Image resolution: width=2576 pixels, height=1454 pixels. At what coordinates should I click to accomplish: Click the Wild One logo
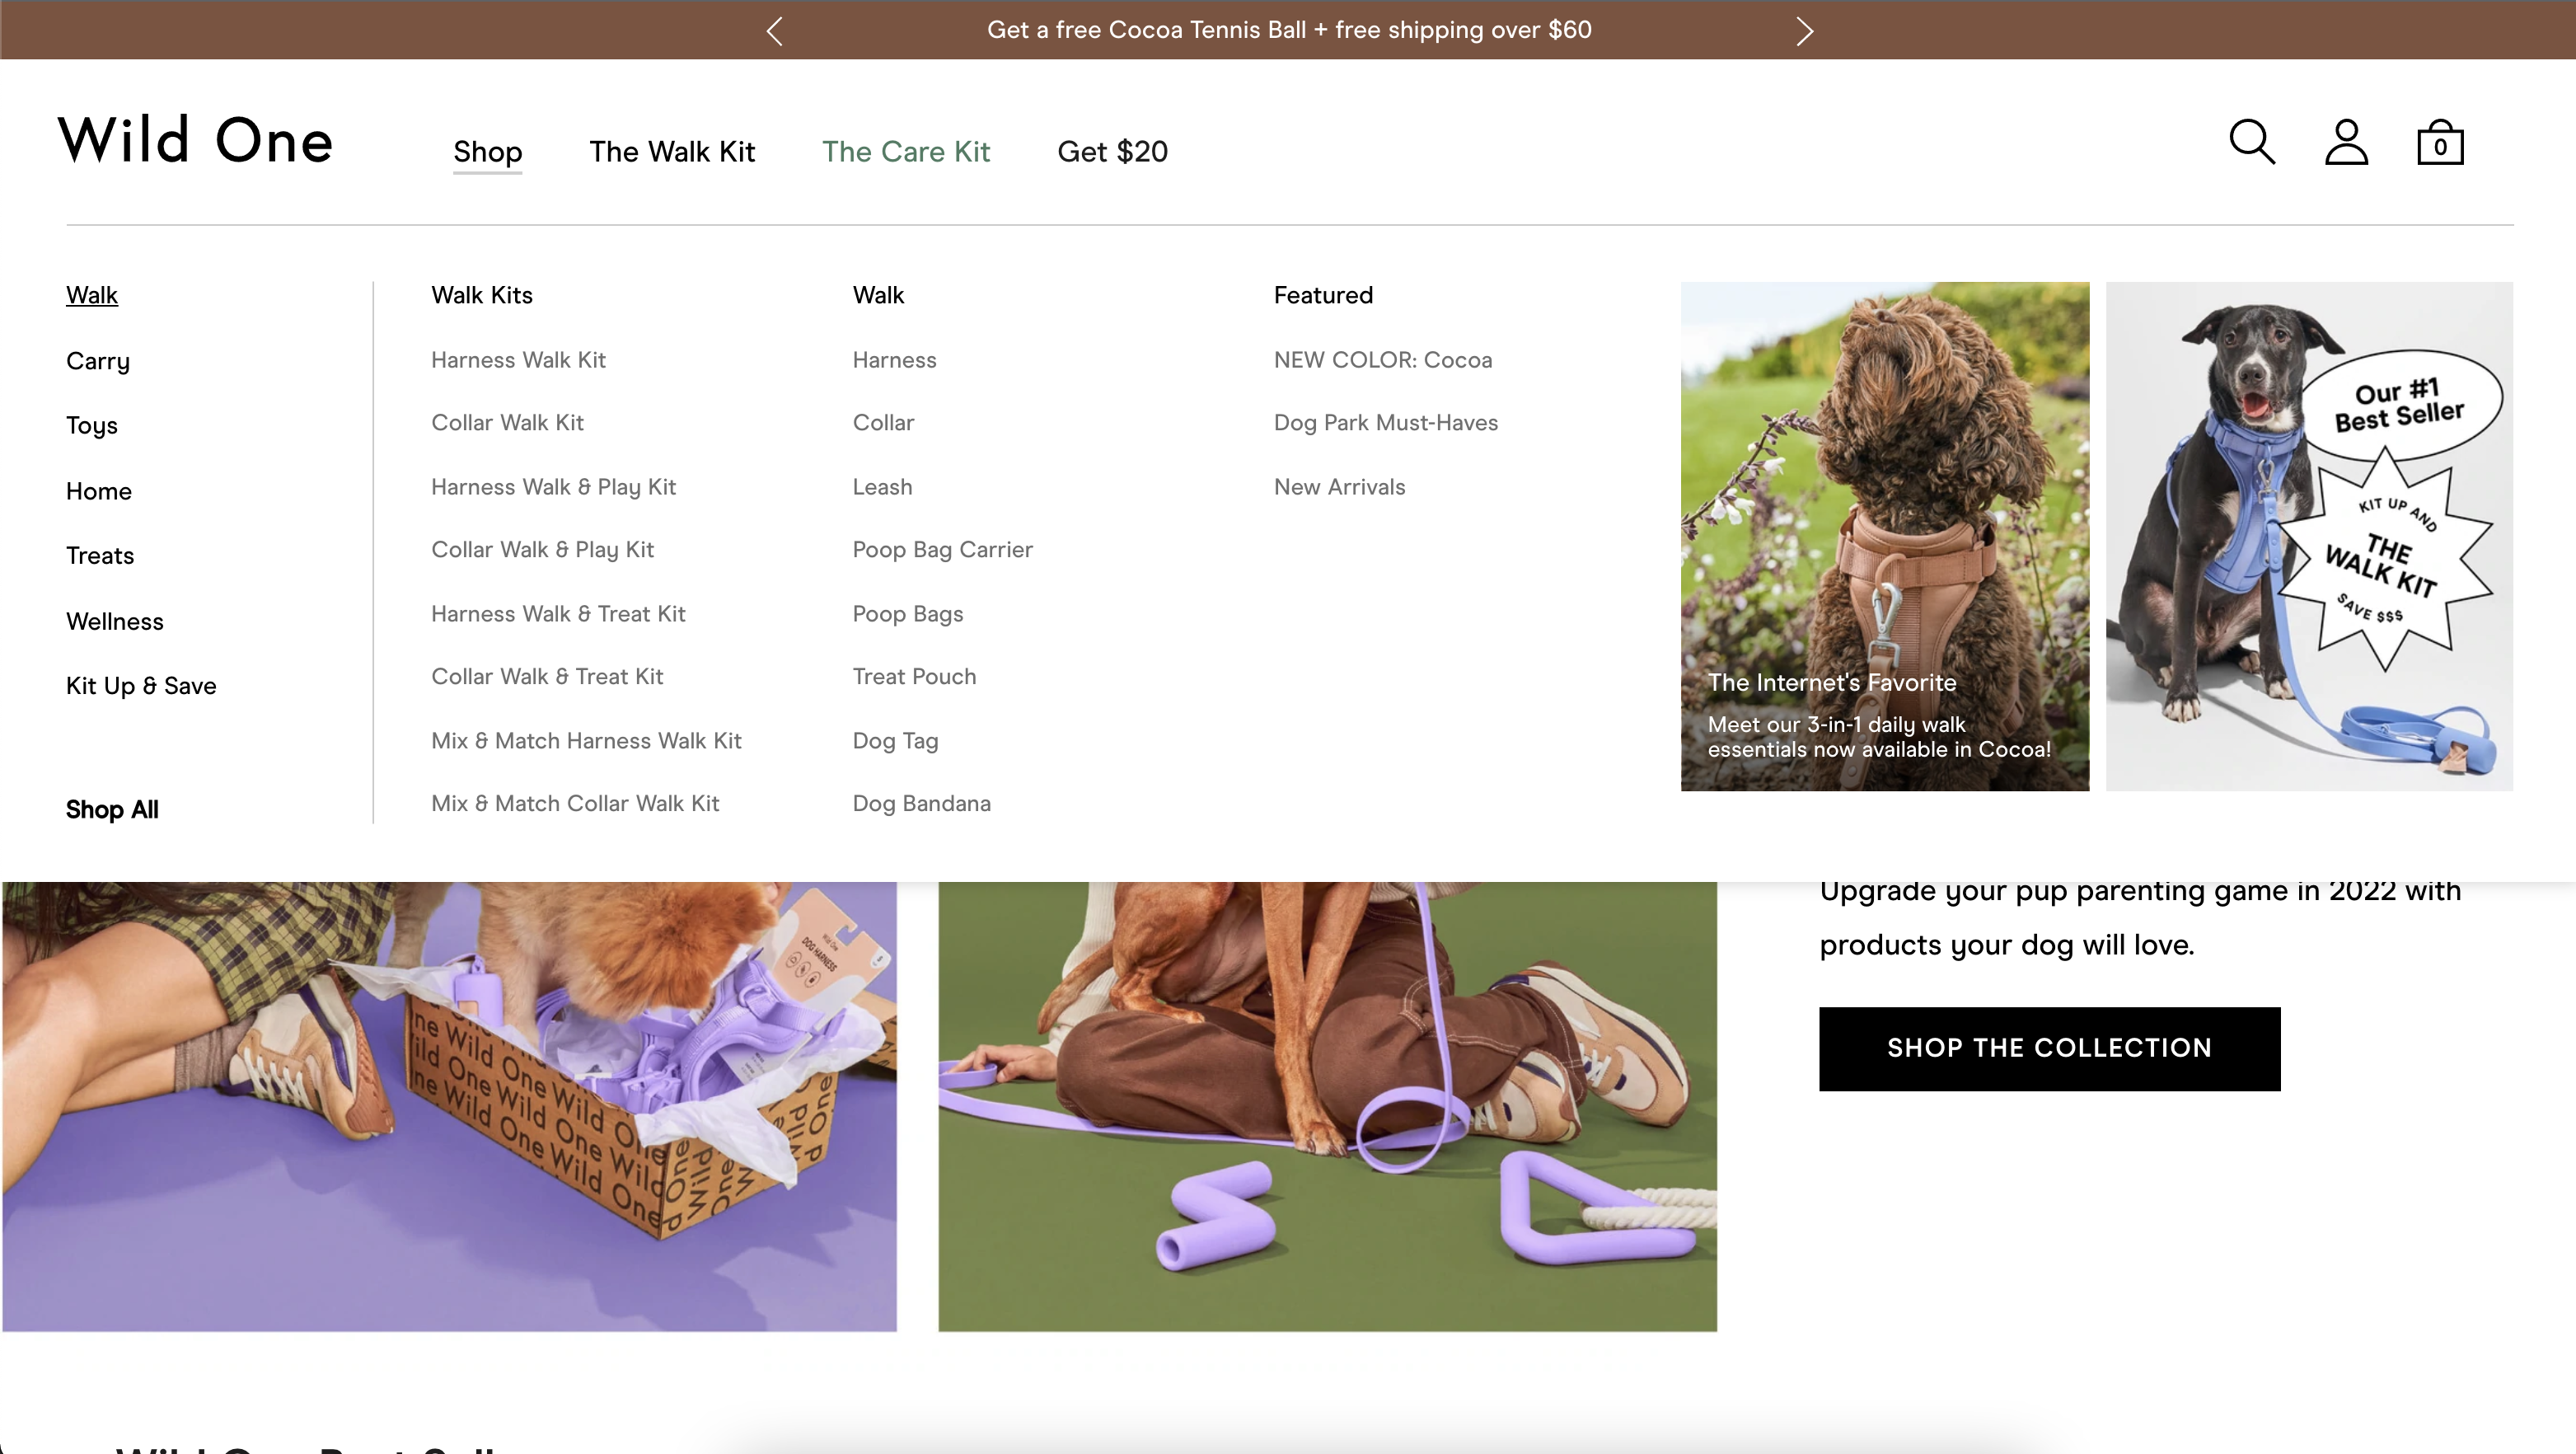(195, 140)
